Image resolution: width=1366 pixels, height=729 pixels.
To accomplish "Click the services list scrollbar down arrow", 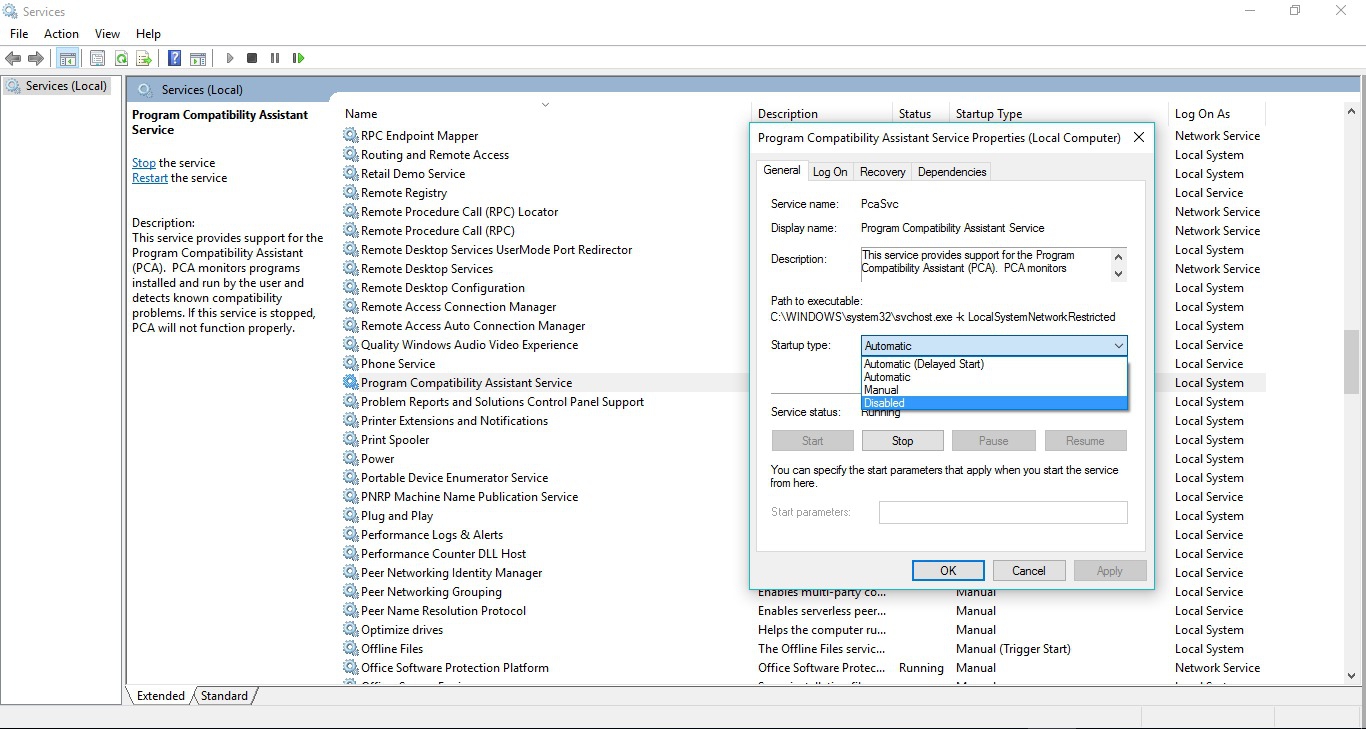I will click(x=1352, y=676).
